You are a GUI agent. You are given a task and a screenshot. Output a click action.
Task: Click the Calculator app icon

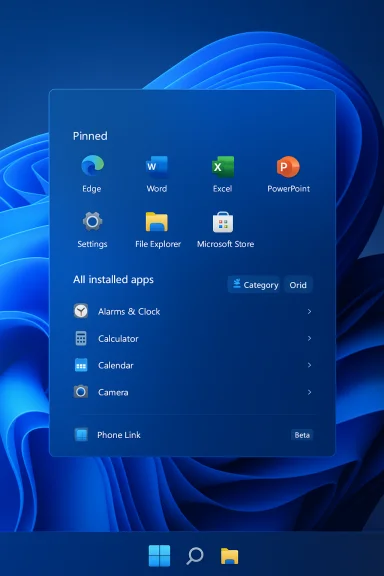(x=81, y=338)
